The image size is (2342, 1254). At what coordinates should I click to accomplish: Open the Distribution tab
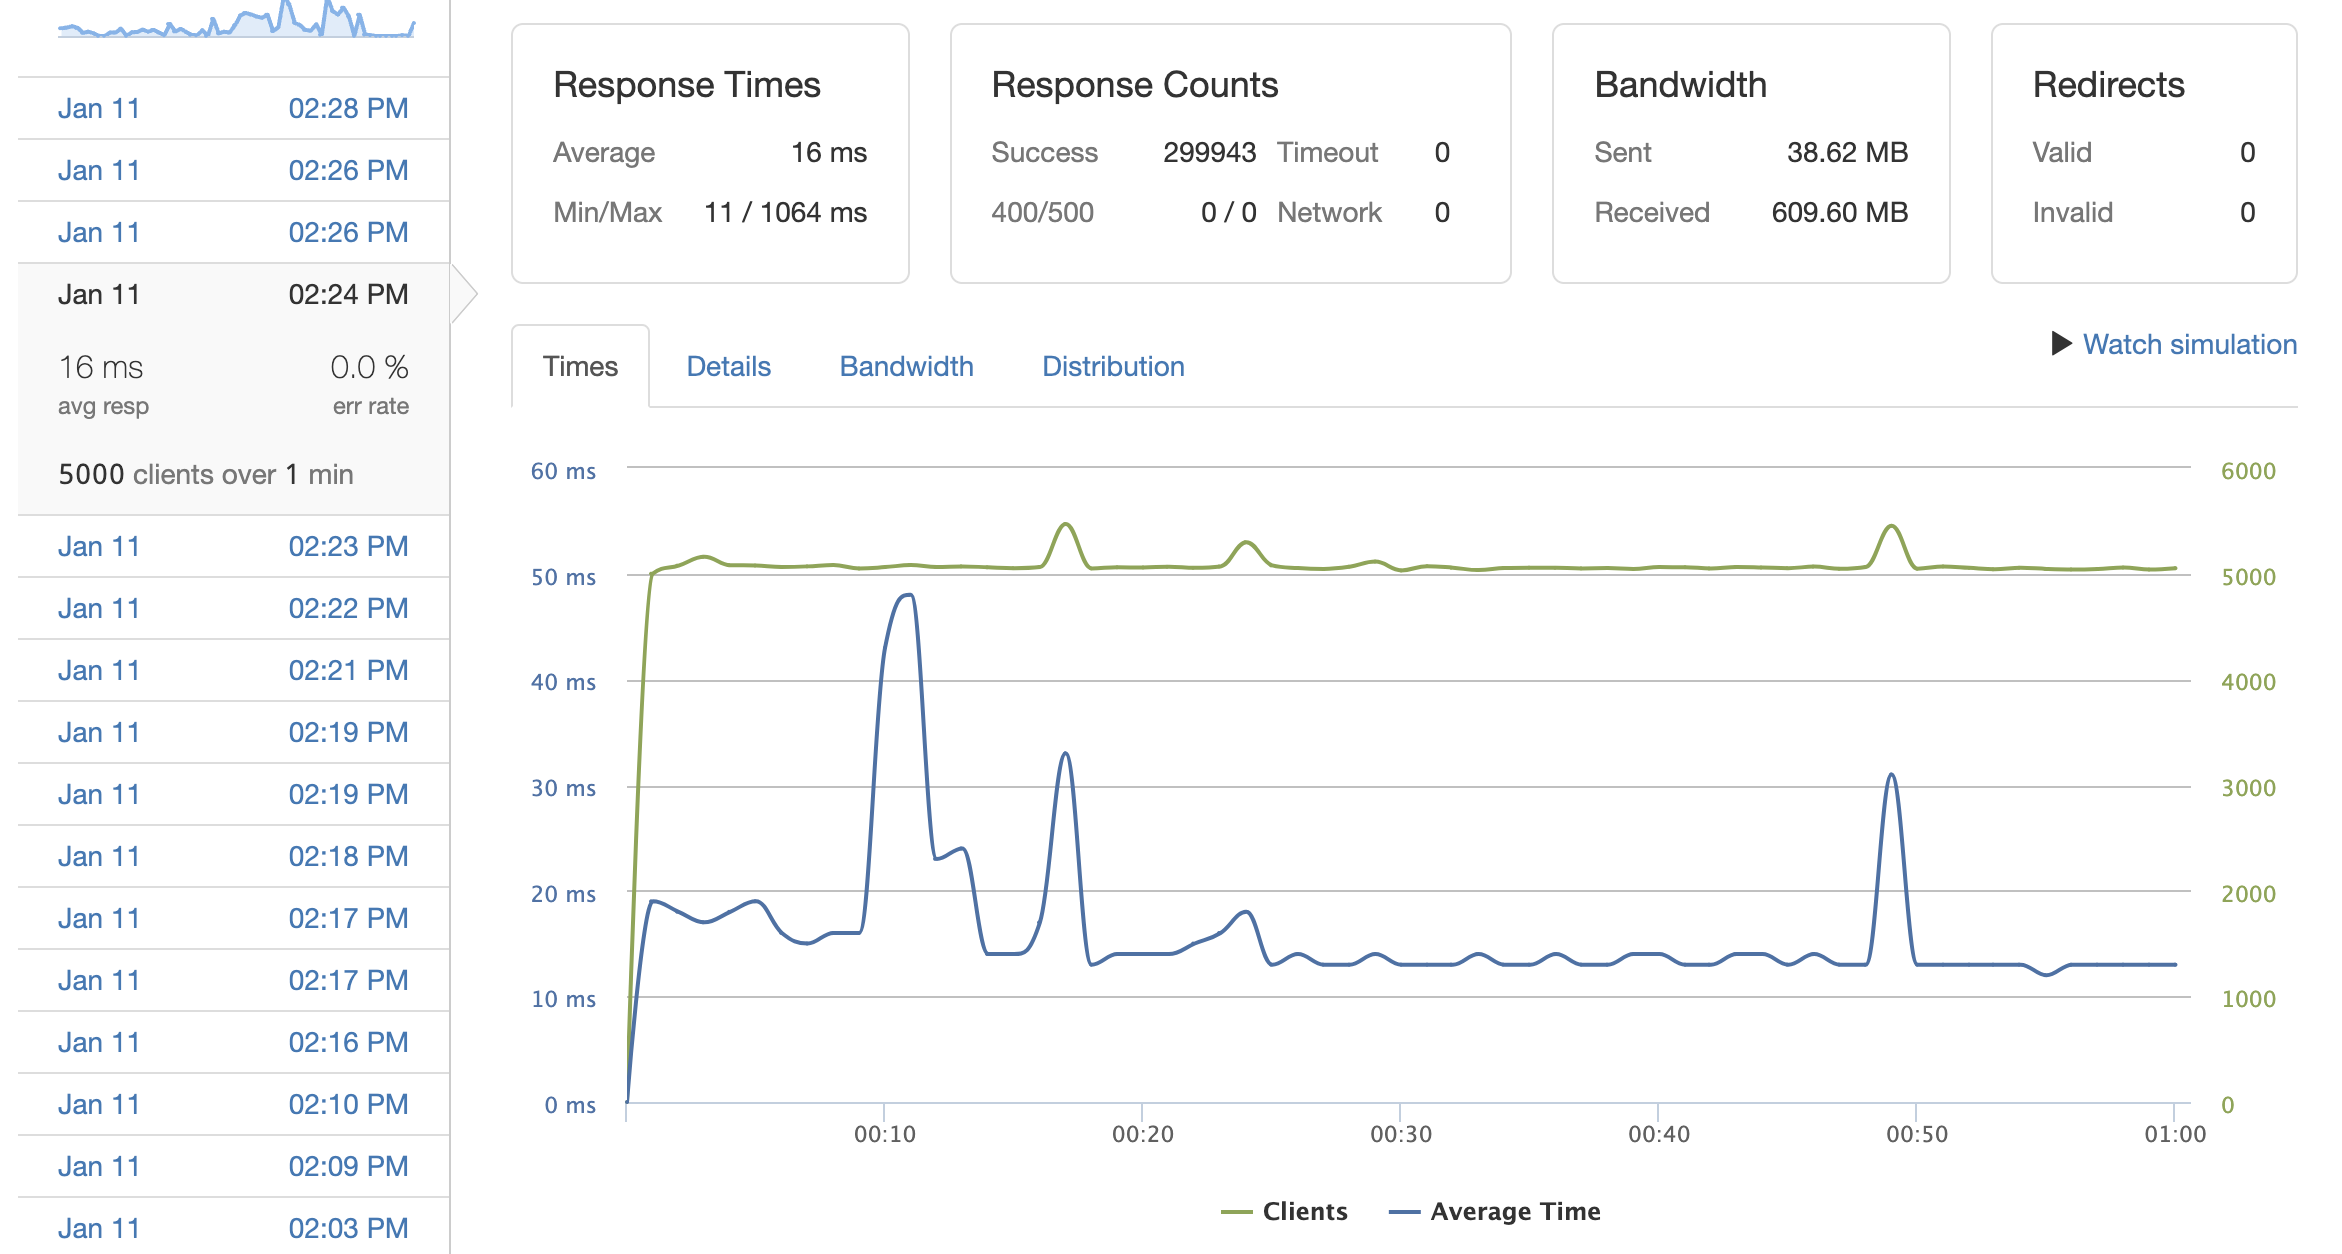(1113, 366)
